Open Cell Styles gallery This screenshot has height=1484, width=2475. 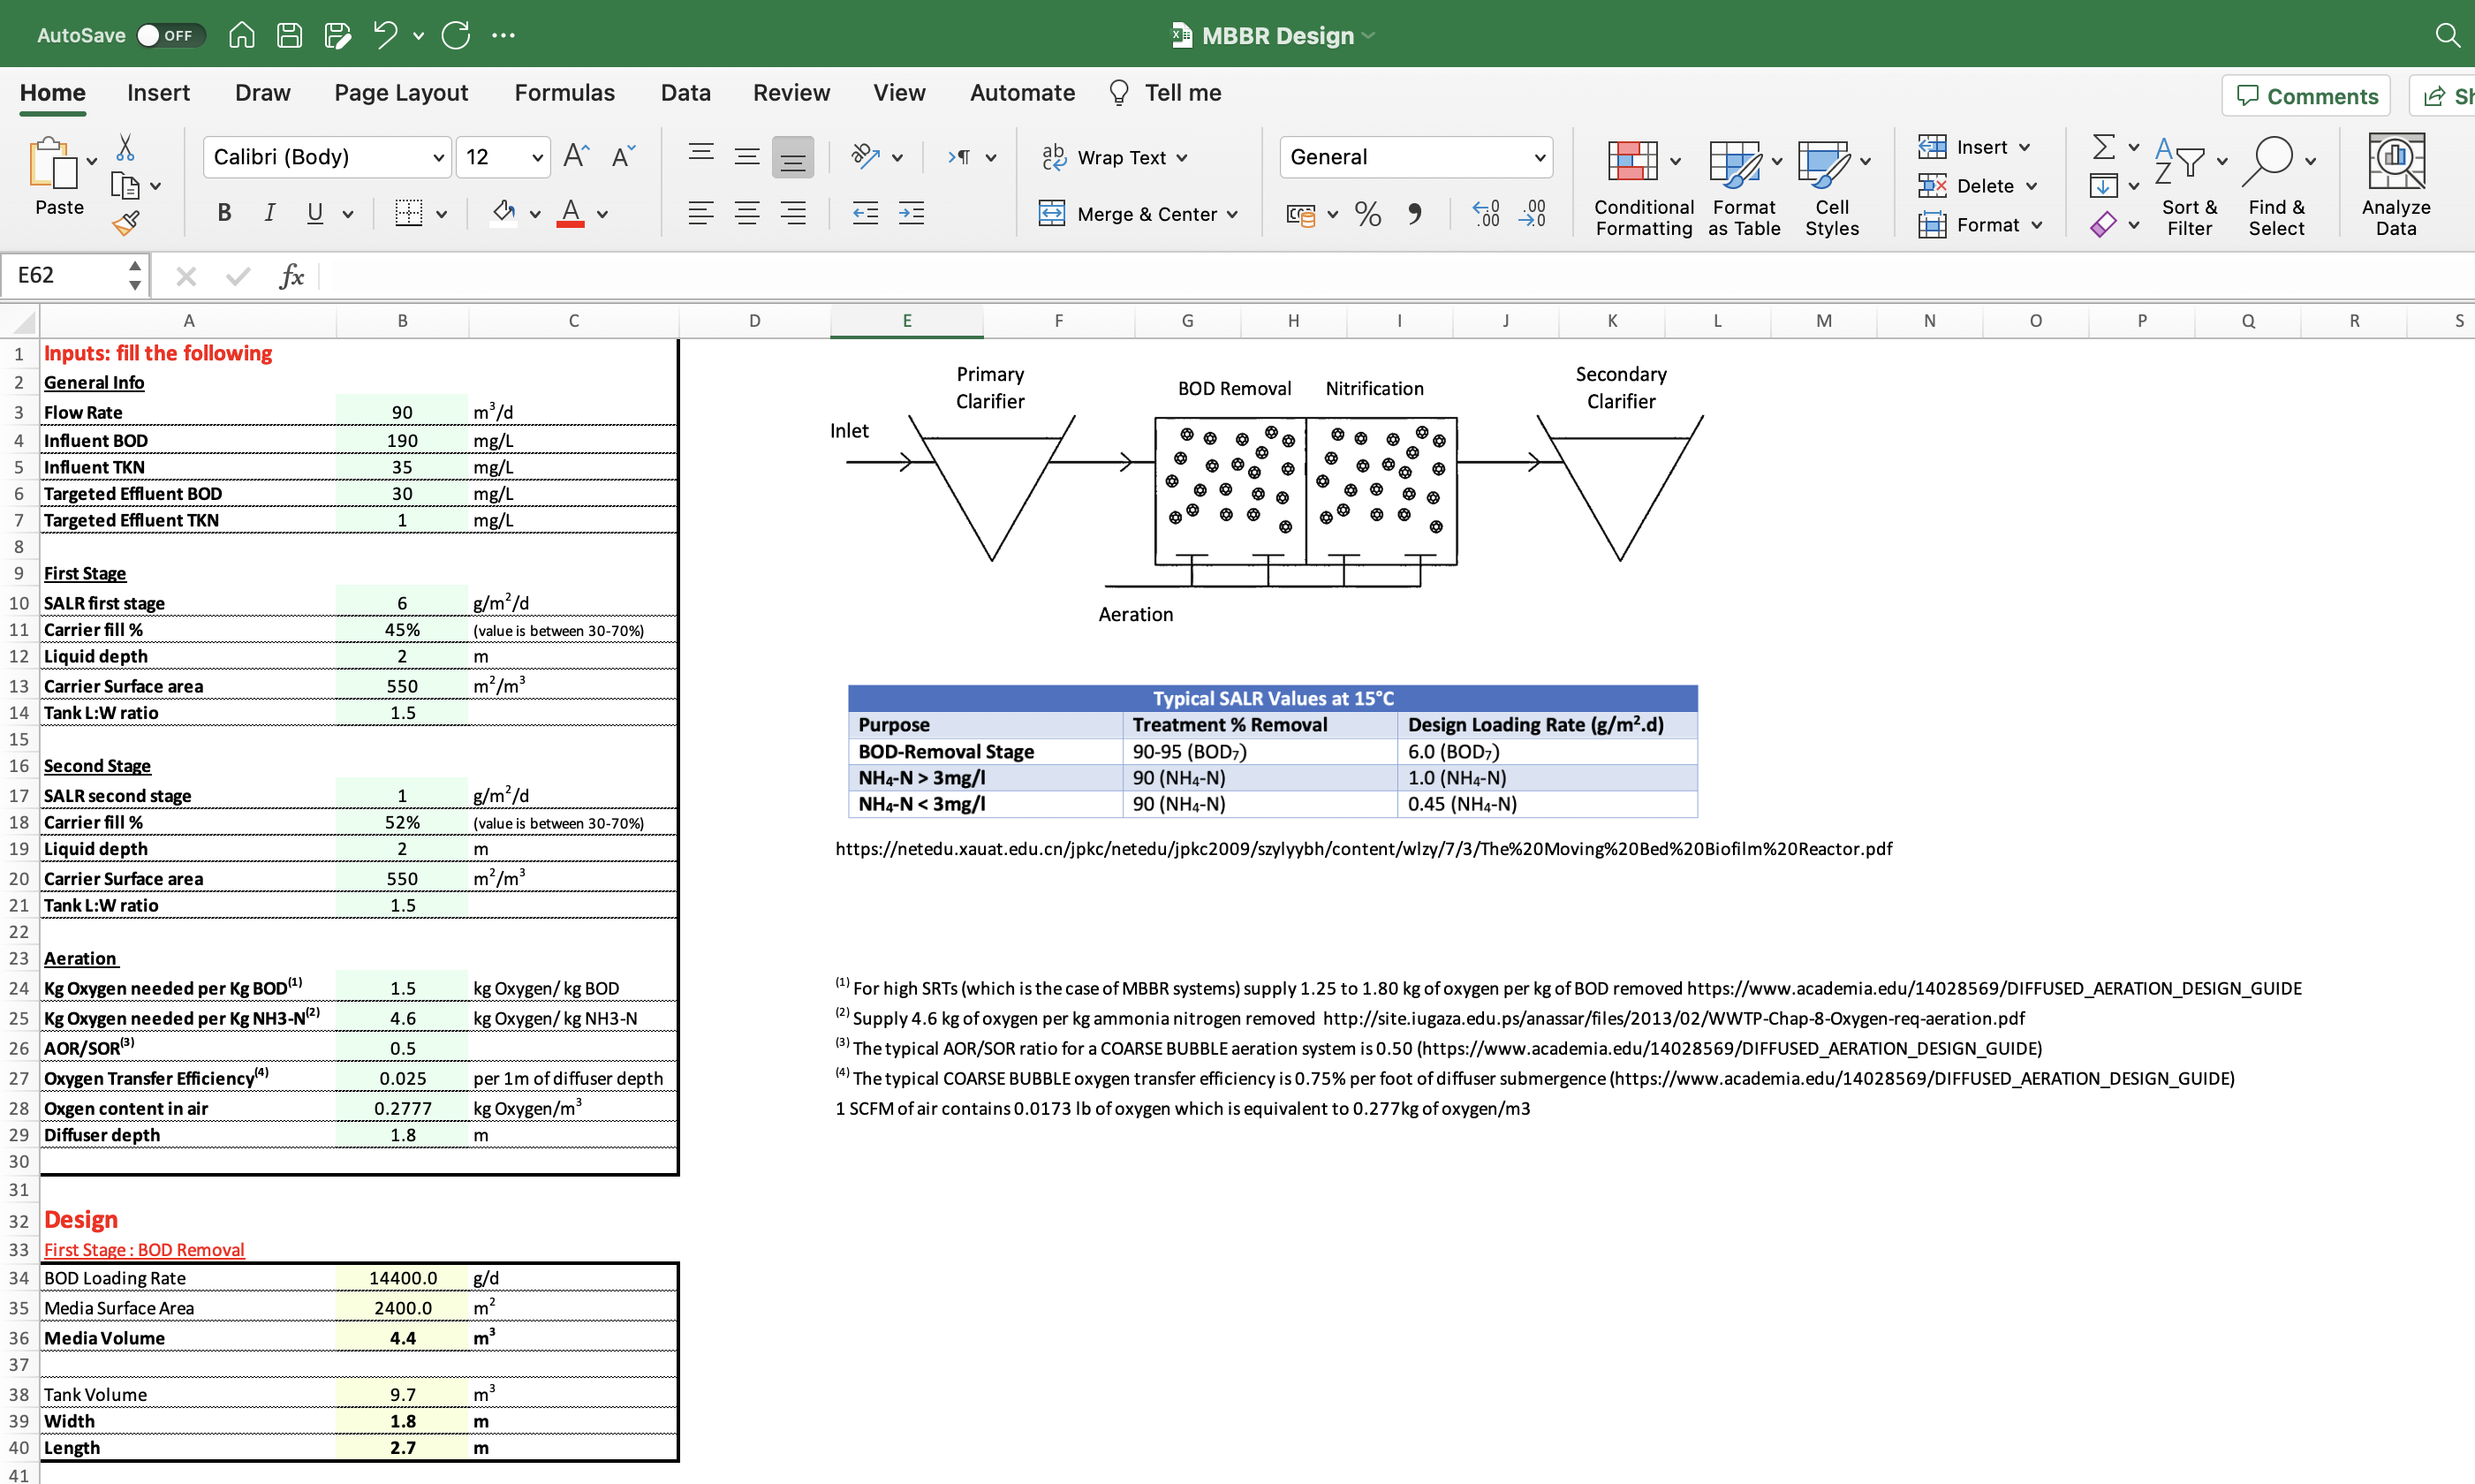coord(1832,187)
